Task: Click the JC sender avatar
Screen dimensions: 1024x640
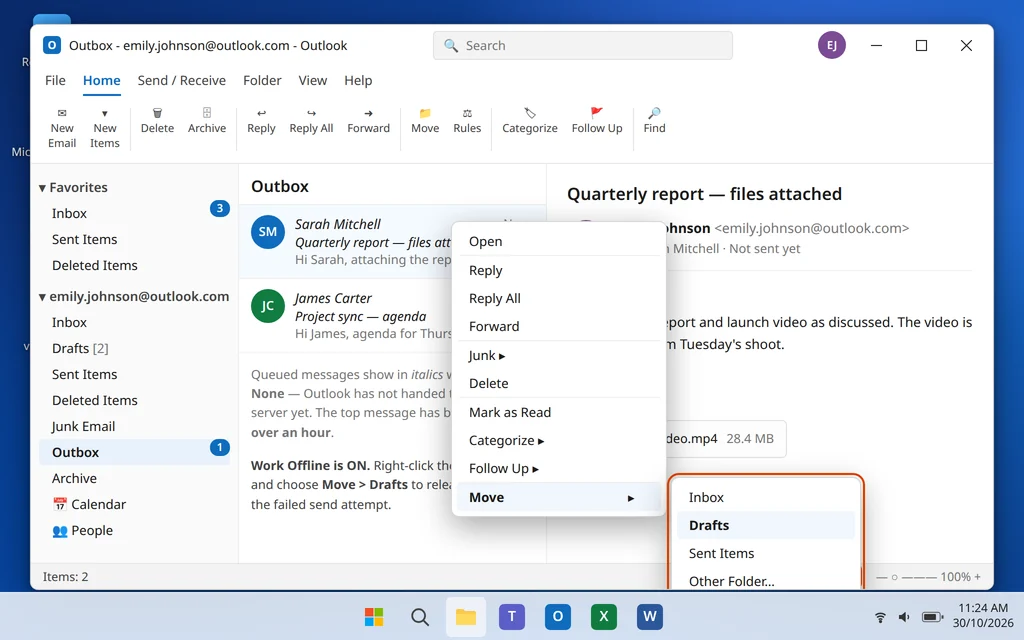Action: coord(268,306)
